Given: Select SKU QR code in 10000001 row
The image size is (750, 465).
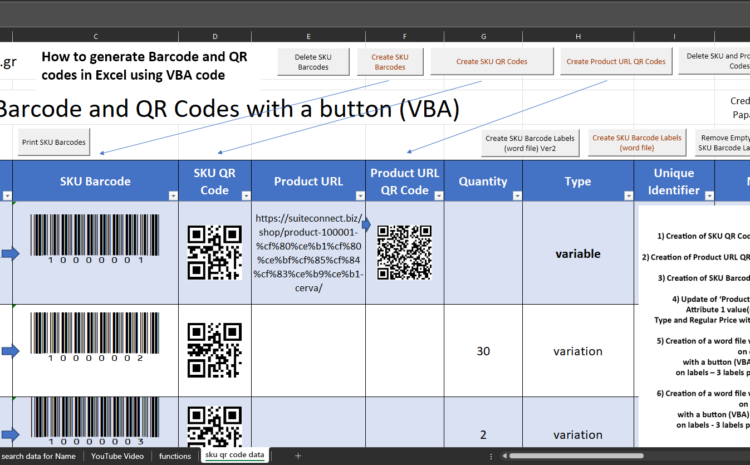Looking at the screenshot, I should [214, 253].
